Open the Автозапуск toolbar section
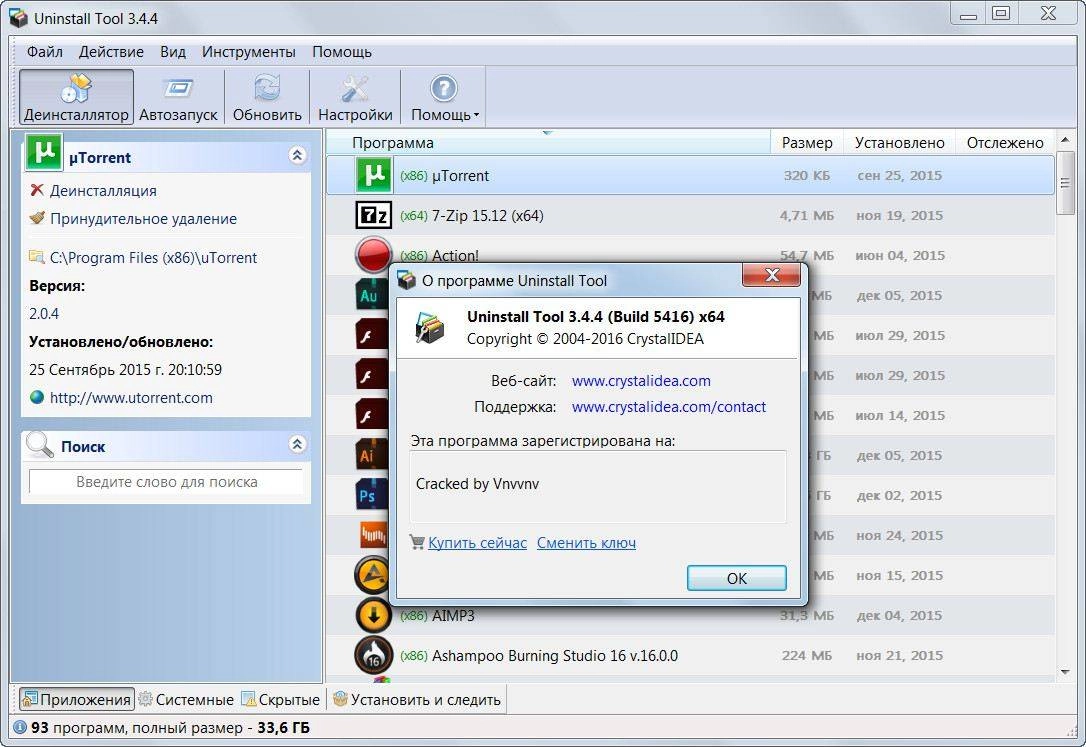1086x747 pixels. point(178,98)
